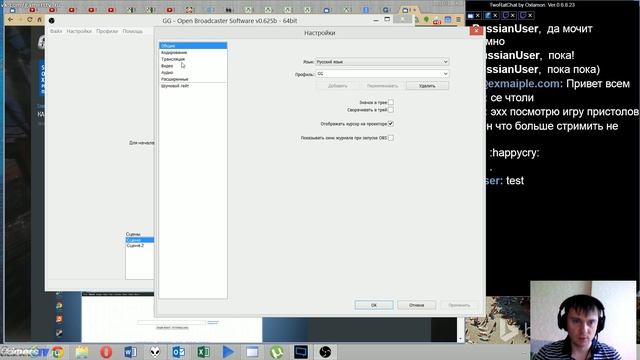Click the Добавить profile button
The width and height of the screenshot is (640, 360).
coord(338,86)
